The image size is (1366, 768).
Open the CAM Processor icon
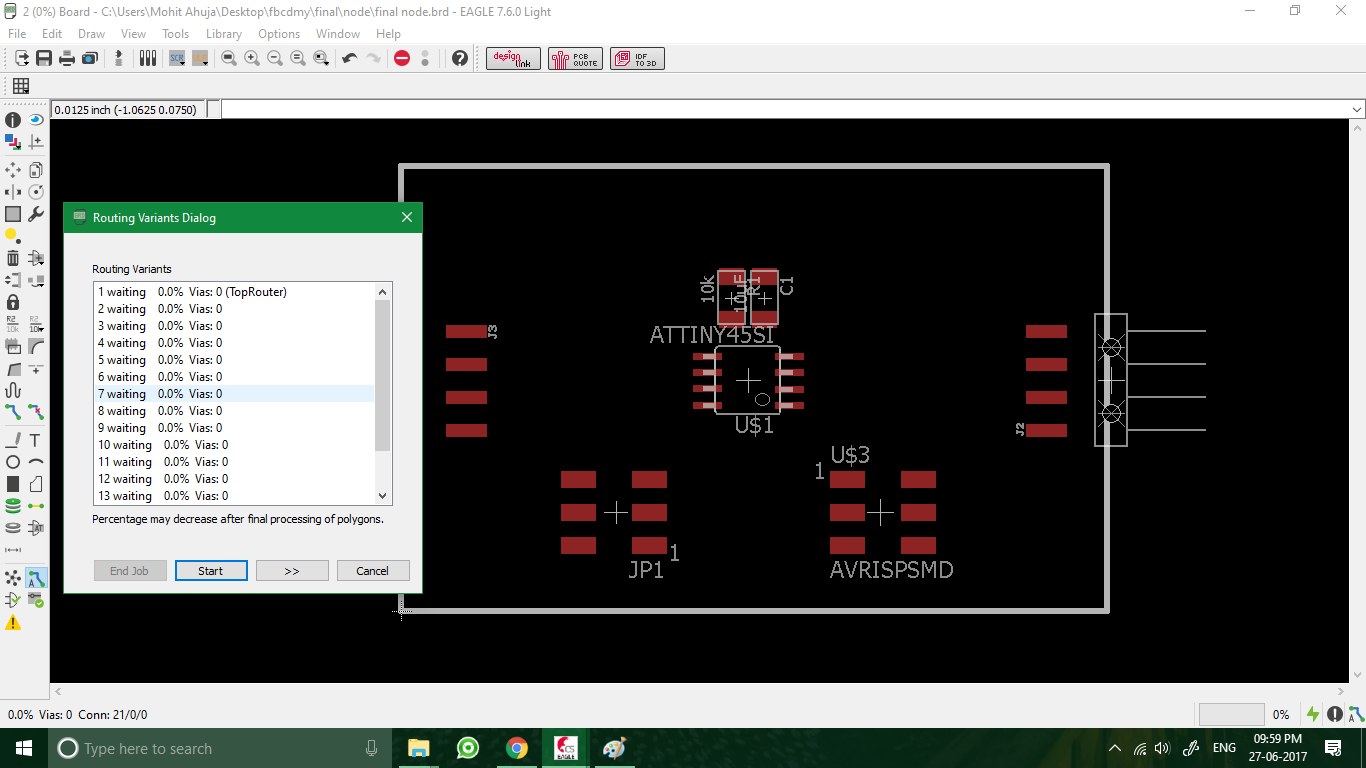90,58
